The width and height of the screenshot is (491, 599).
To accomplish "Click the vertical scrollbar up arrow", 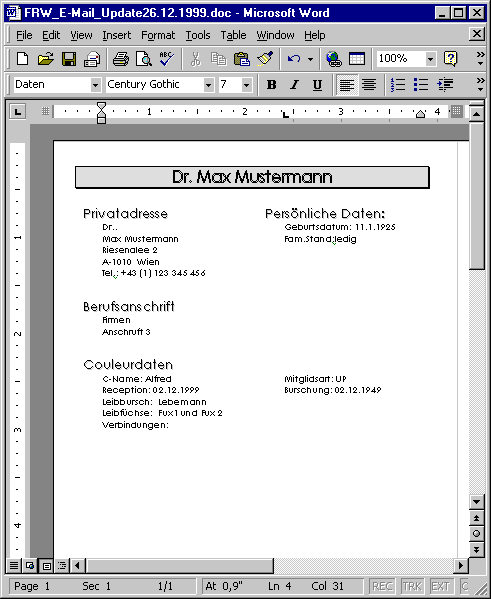I will (x=476, y=113).
